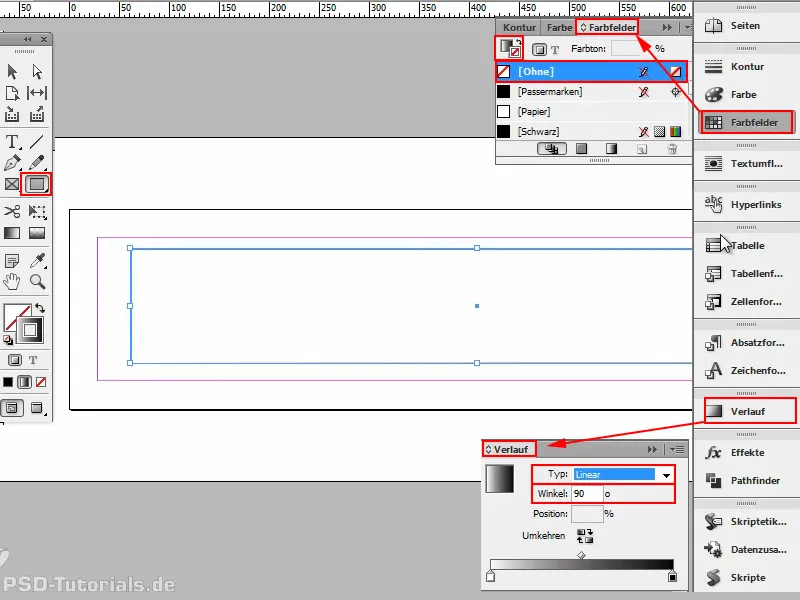Select the Zoom tool

34,280
